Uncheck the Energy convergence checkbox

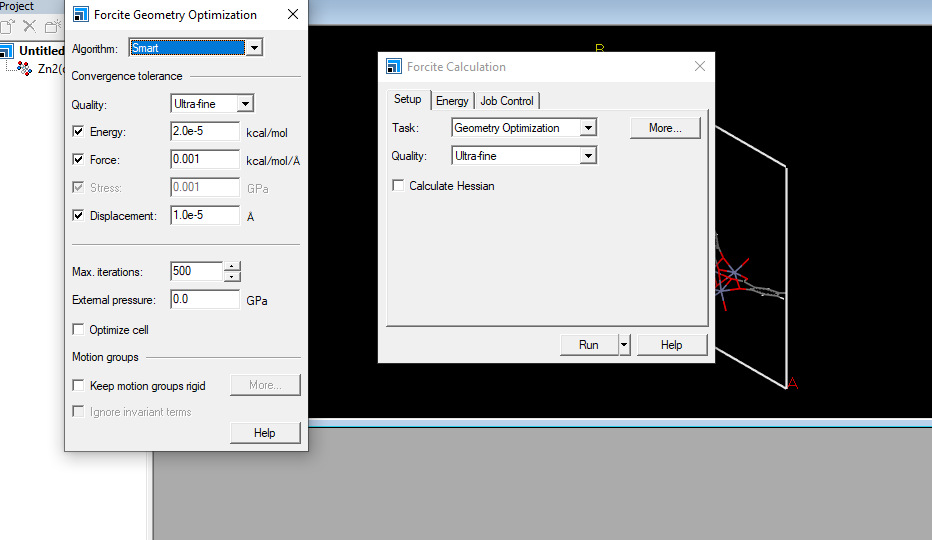(79, 132)
